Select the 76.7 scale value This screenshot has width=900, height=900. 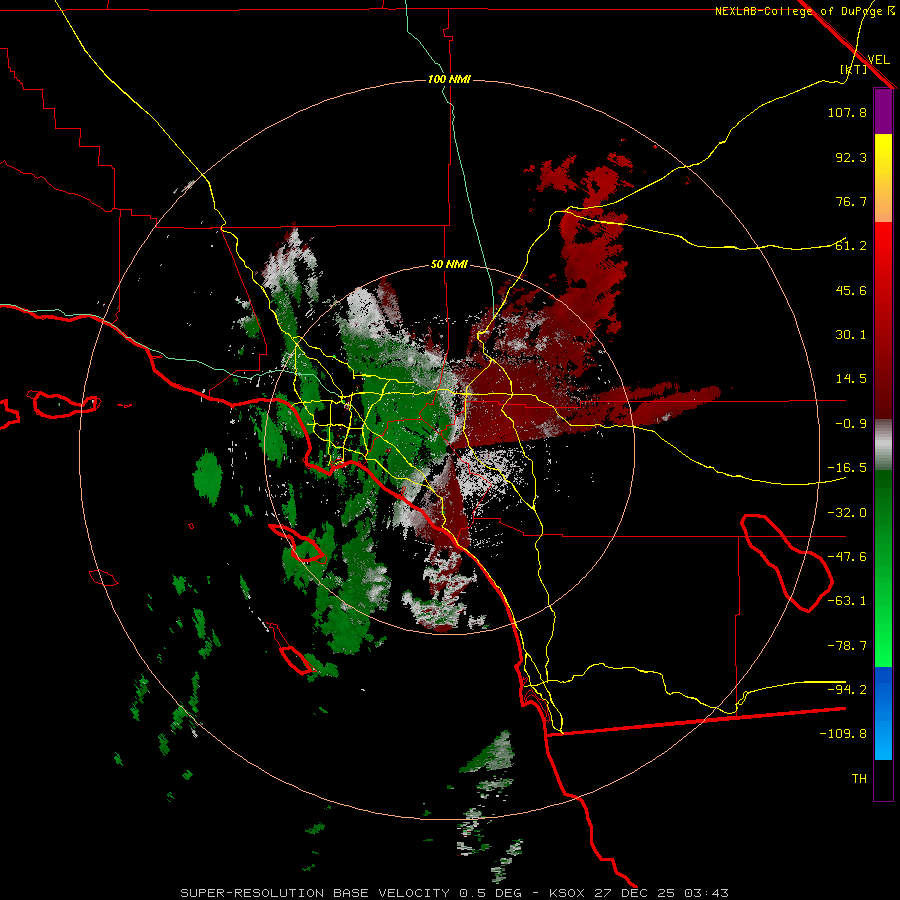(851, 201)
